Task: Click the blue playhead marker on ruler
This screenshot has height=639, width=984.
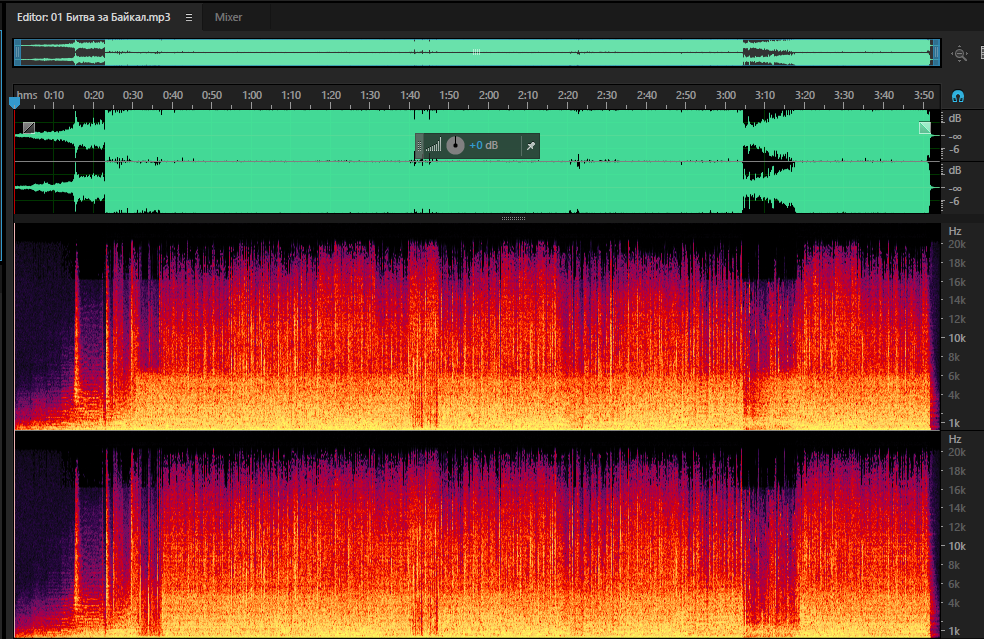Action: pyautogui.click(x=14, y=102)
